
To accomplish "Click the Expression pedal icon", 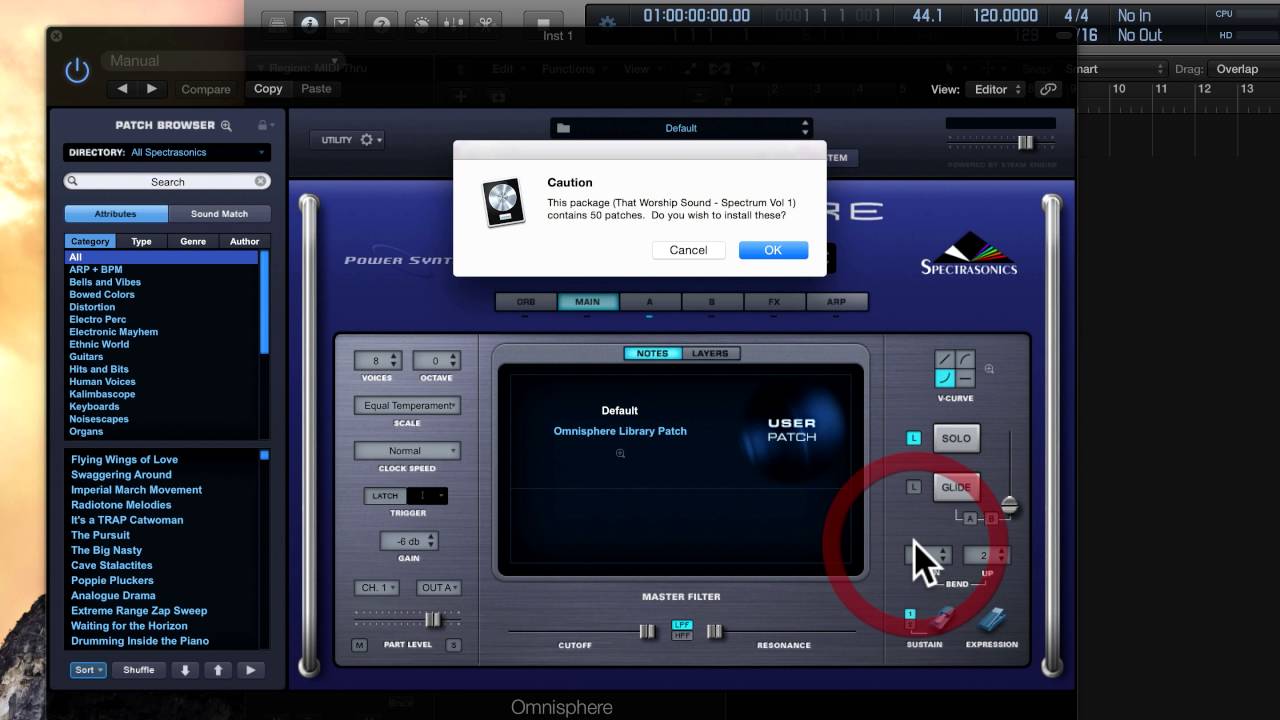I will [992, 620].
